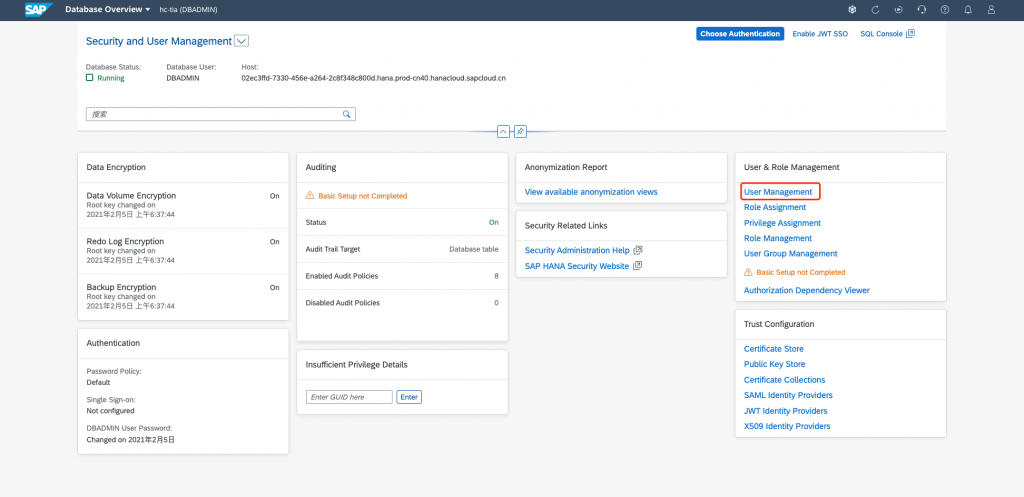Click Enable JWT SSO

820,34
